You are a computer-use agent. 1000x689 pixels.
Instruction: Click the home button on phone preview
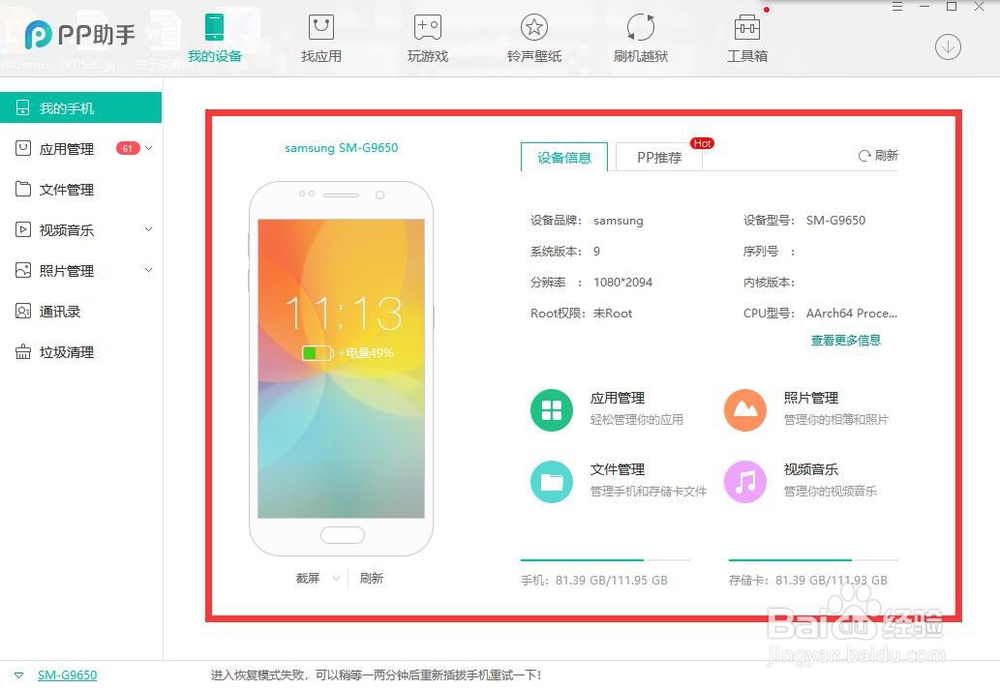click(342, 535)
